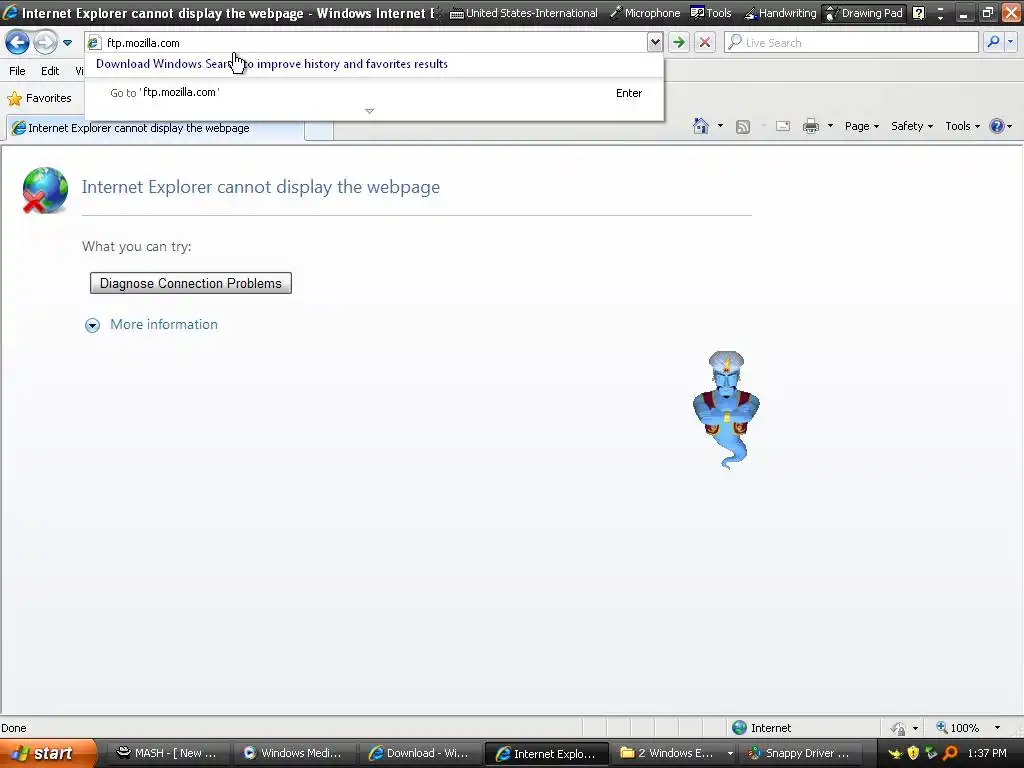The width and height of the screenshot is (1024, 768).
Task: Click the Home icon in command bar
Action: (x=701, y=126)
